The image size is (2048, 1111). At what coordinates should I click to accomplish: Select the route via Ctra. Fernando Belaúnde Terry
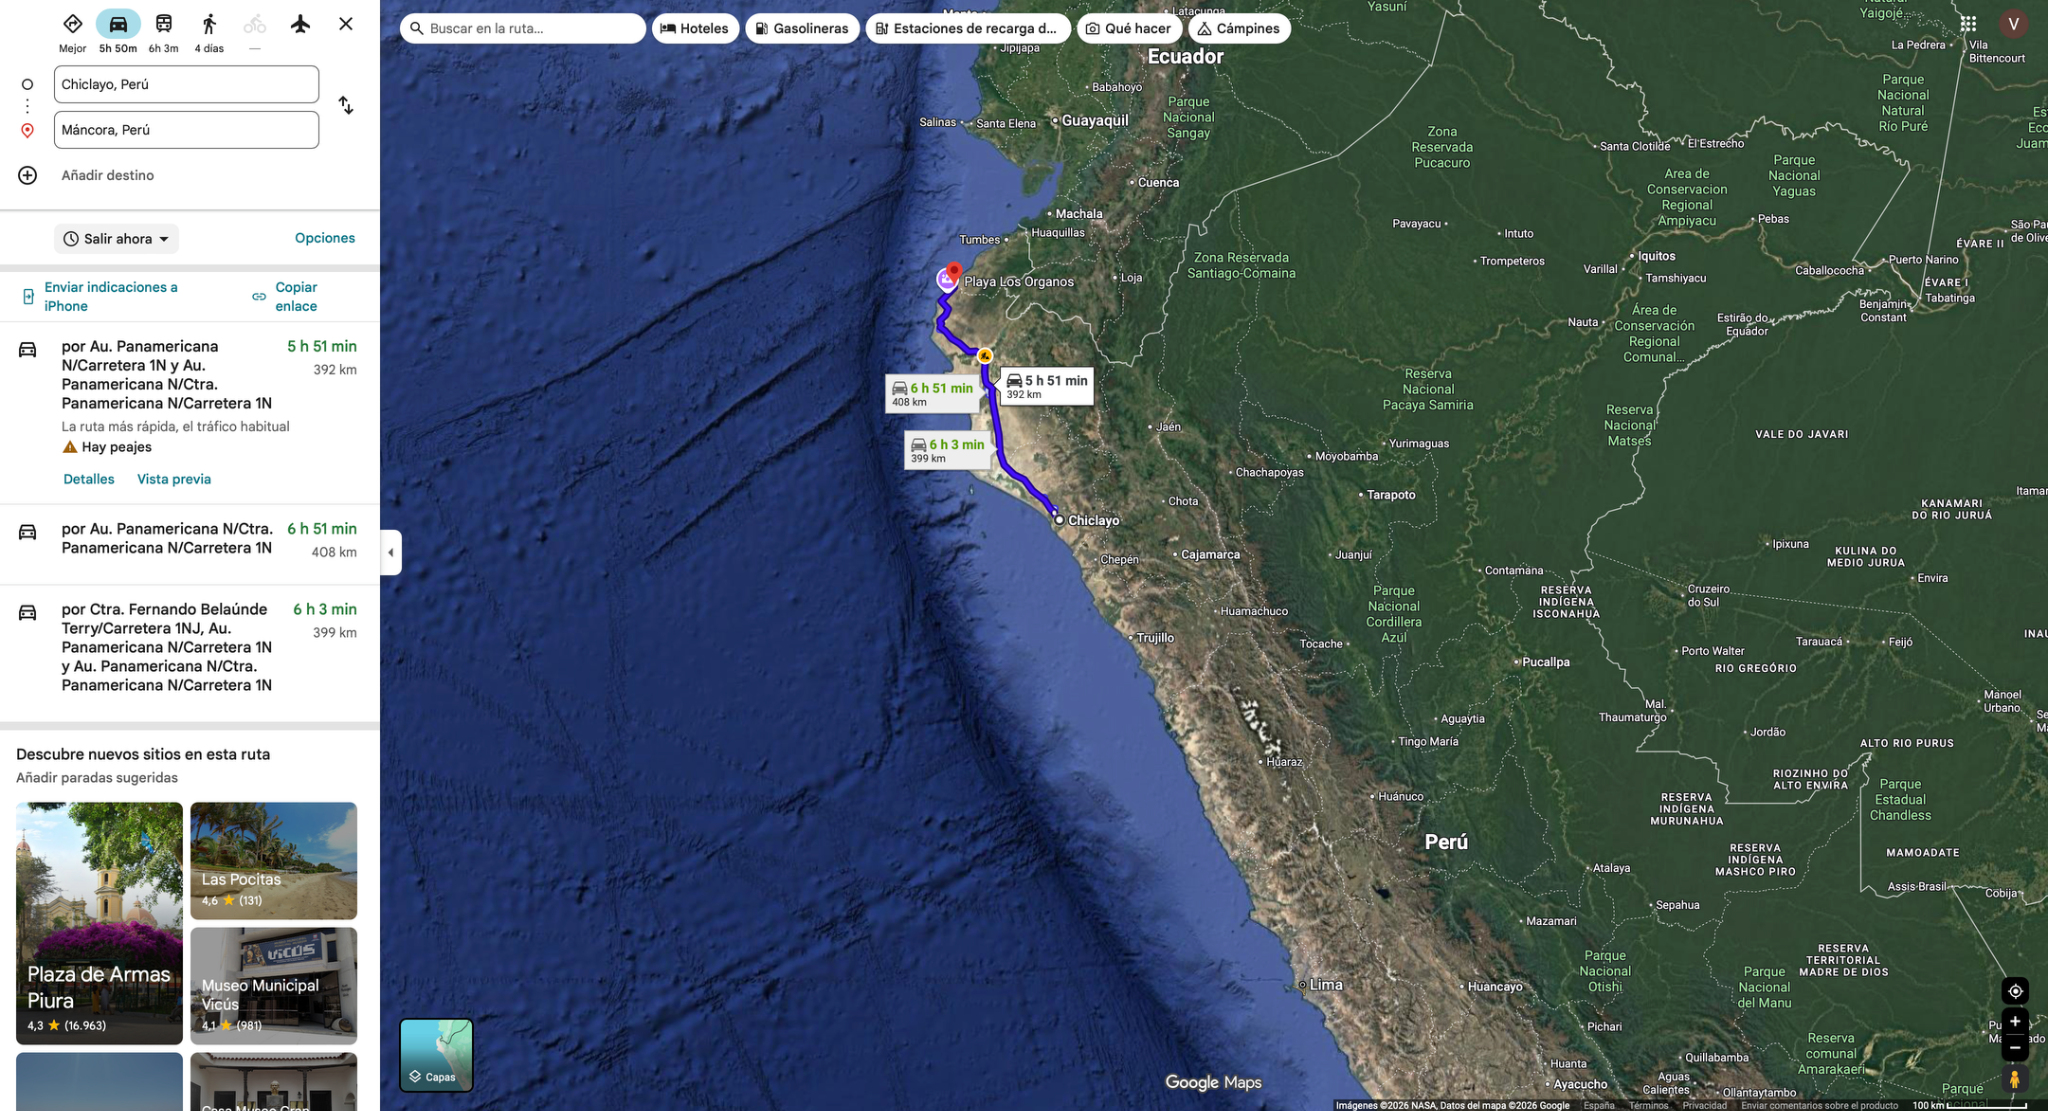pos(190,647)
